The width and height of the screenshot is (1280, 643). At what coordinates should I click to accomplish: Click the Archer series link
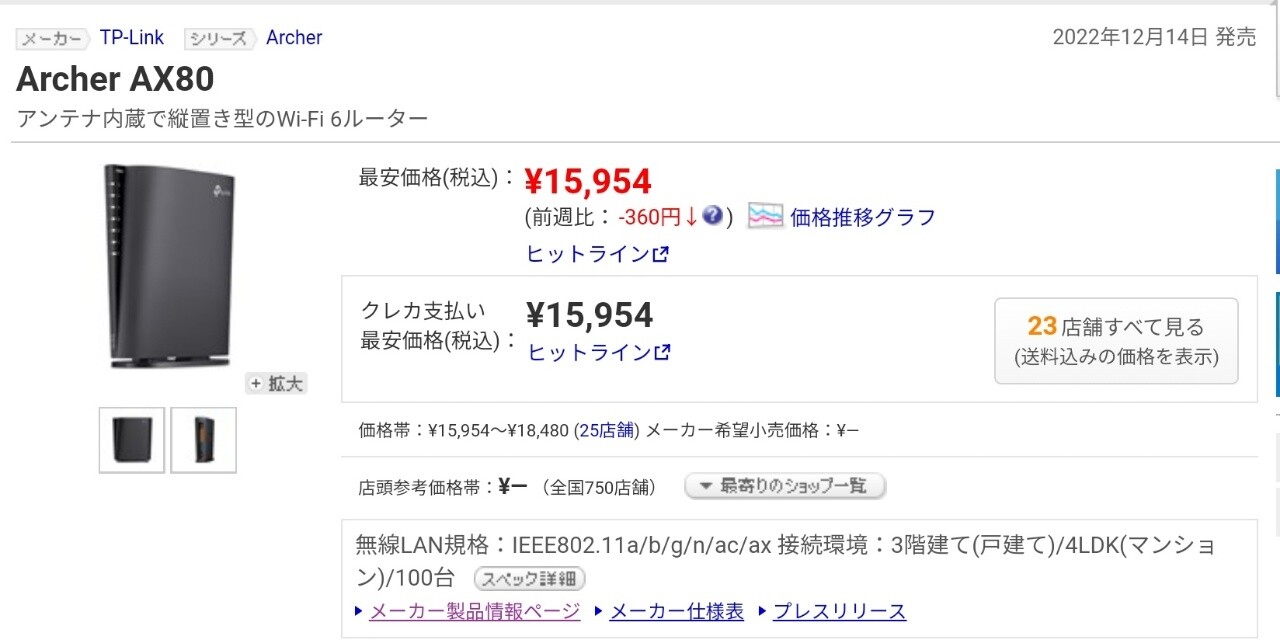pyautogui.click(x=294, y=38)
